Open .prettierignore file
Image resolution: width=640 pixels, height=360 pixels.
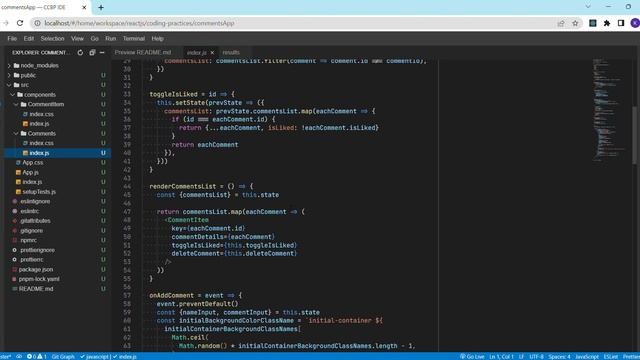[x=37, y=250]
